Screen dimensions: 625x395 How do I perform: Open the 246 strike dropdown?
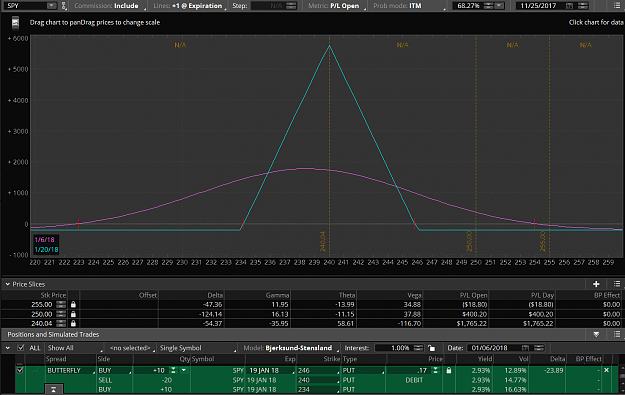[318, 370]
